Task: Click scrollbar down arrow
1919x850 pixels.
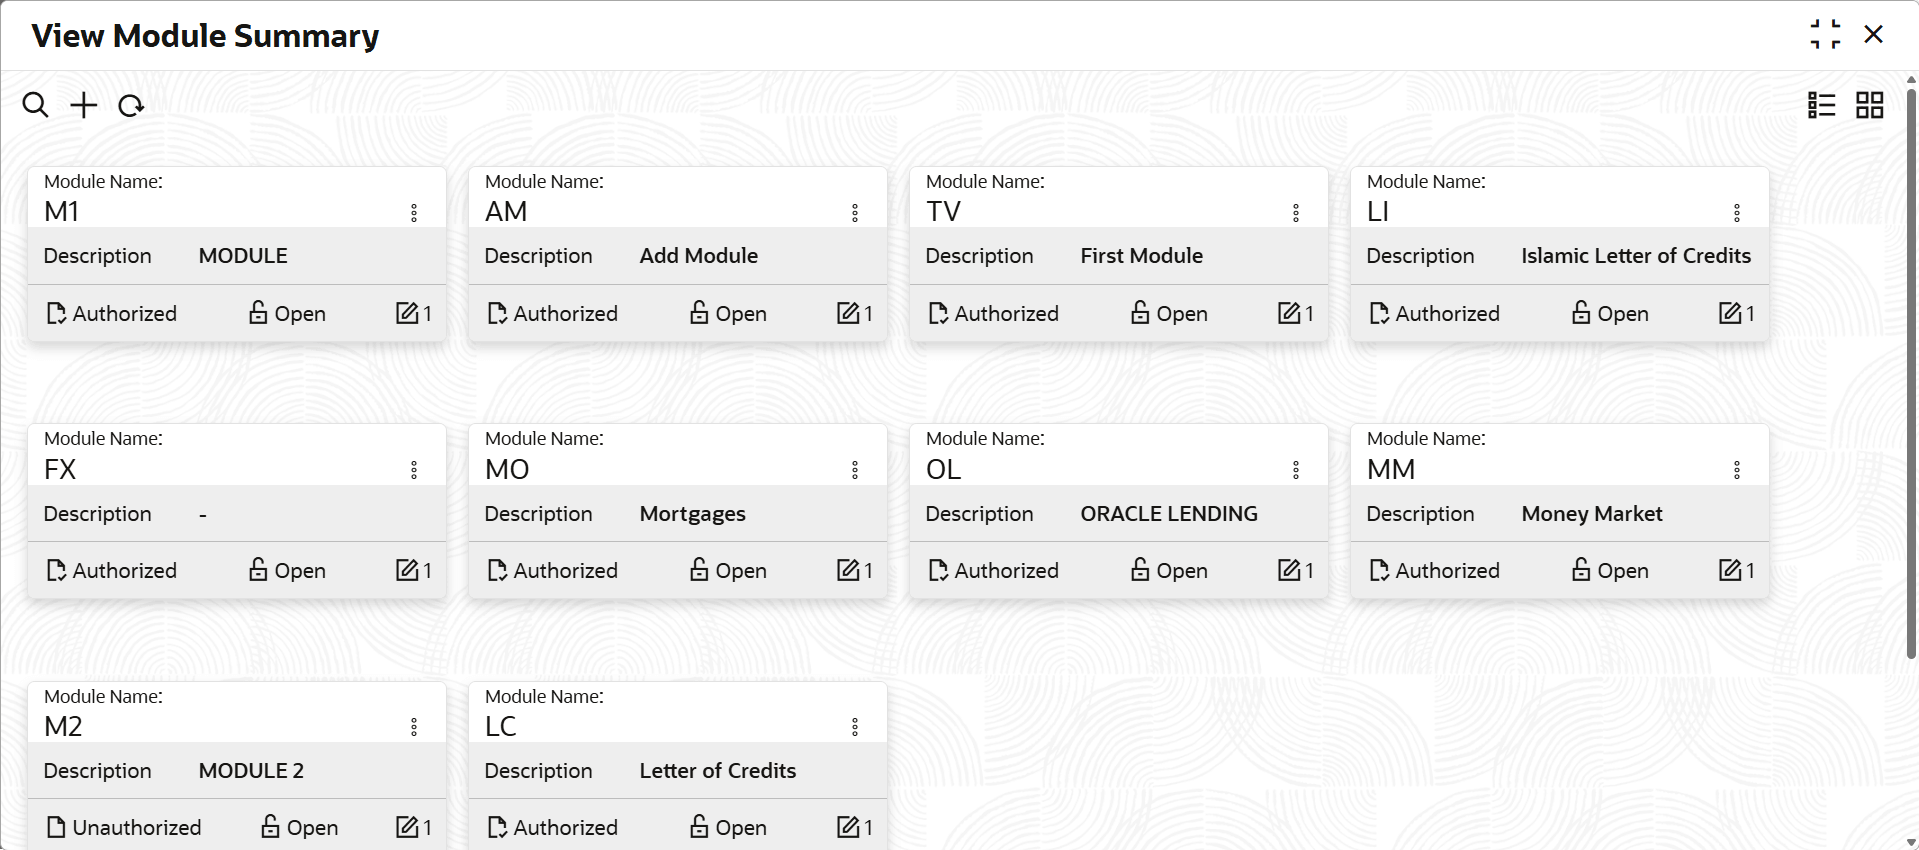Action: click(x=1911, y=842)
